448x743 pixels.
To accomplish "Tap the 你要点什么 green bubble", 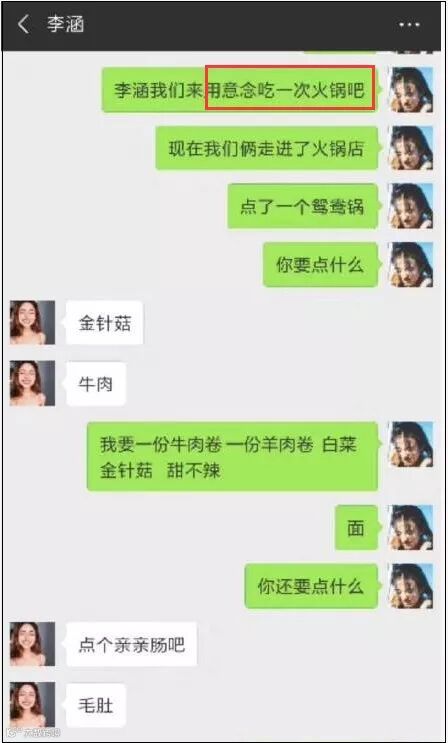I will click(x=321, y=264).
